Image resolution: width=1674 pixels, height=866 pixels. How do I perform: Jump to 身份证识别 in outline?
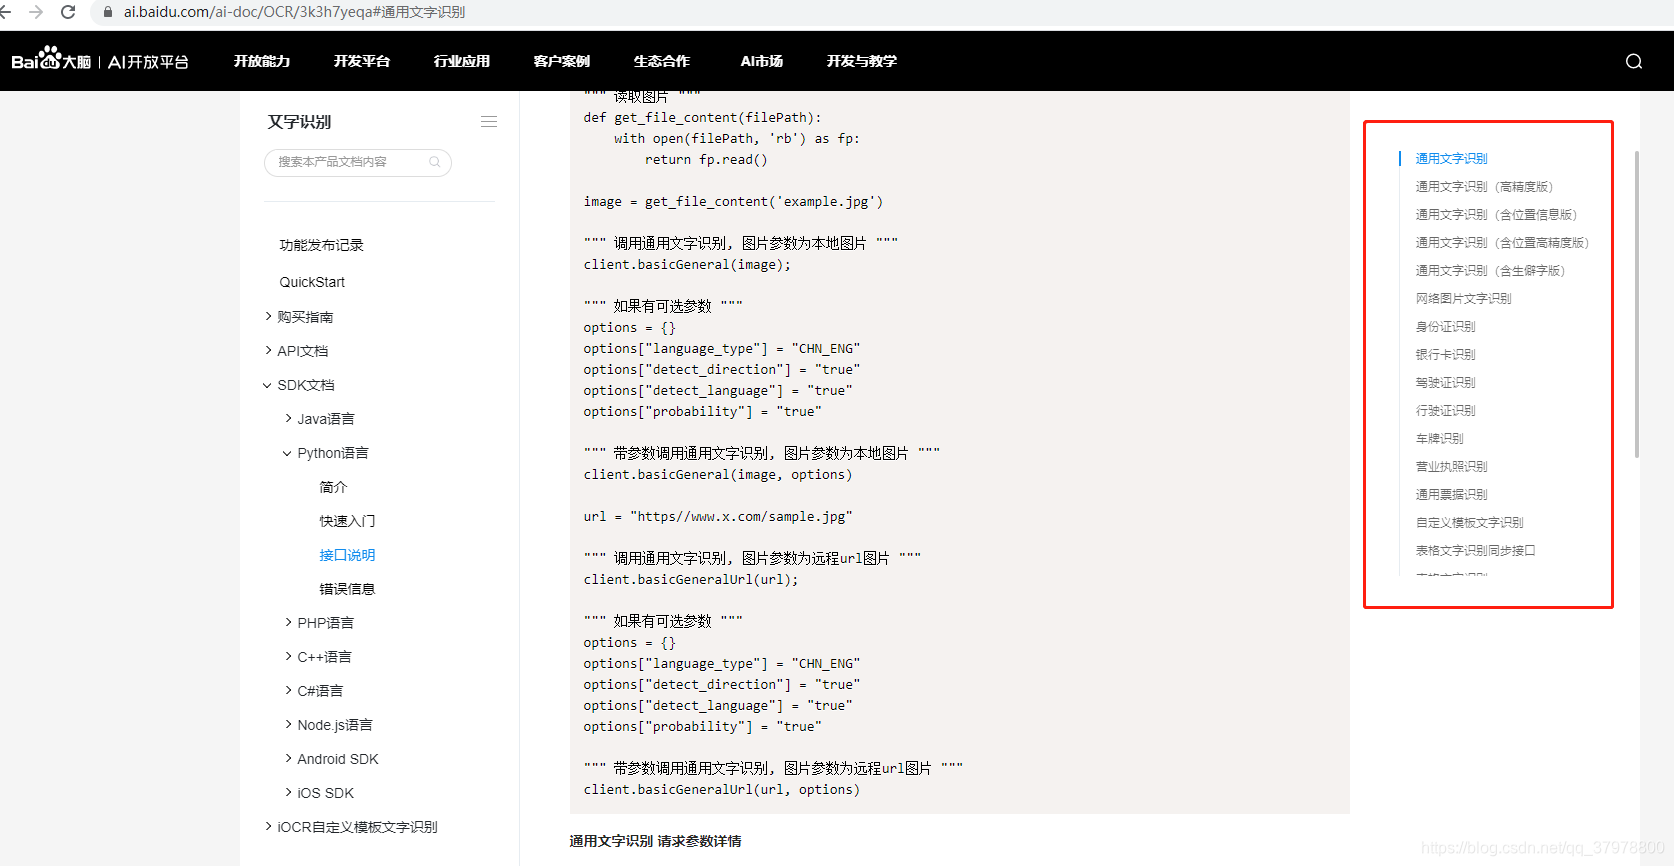(1445, 327)
